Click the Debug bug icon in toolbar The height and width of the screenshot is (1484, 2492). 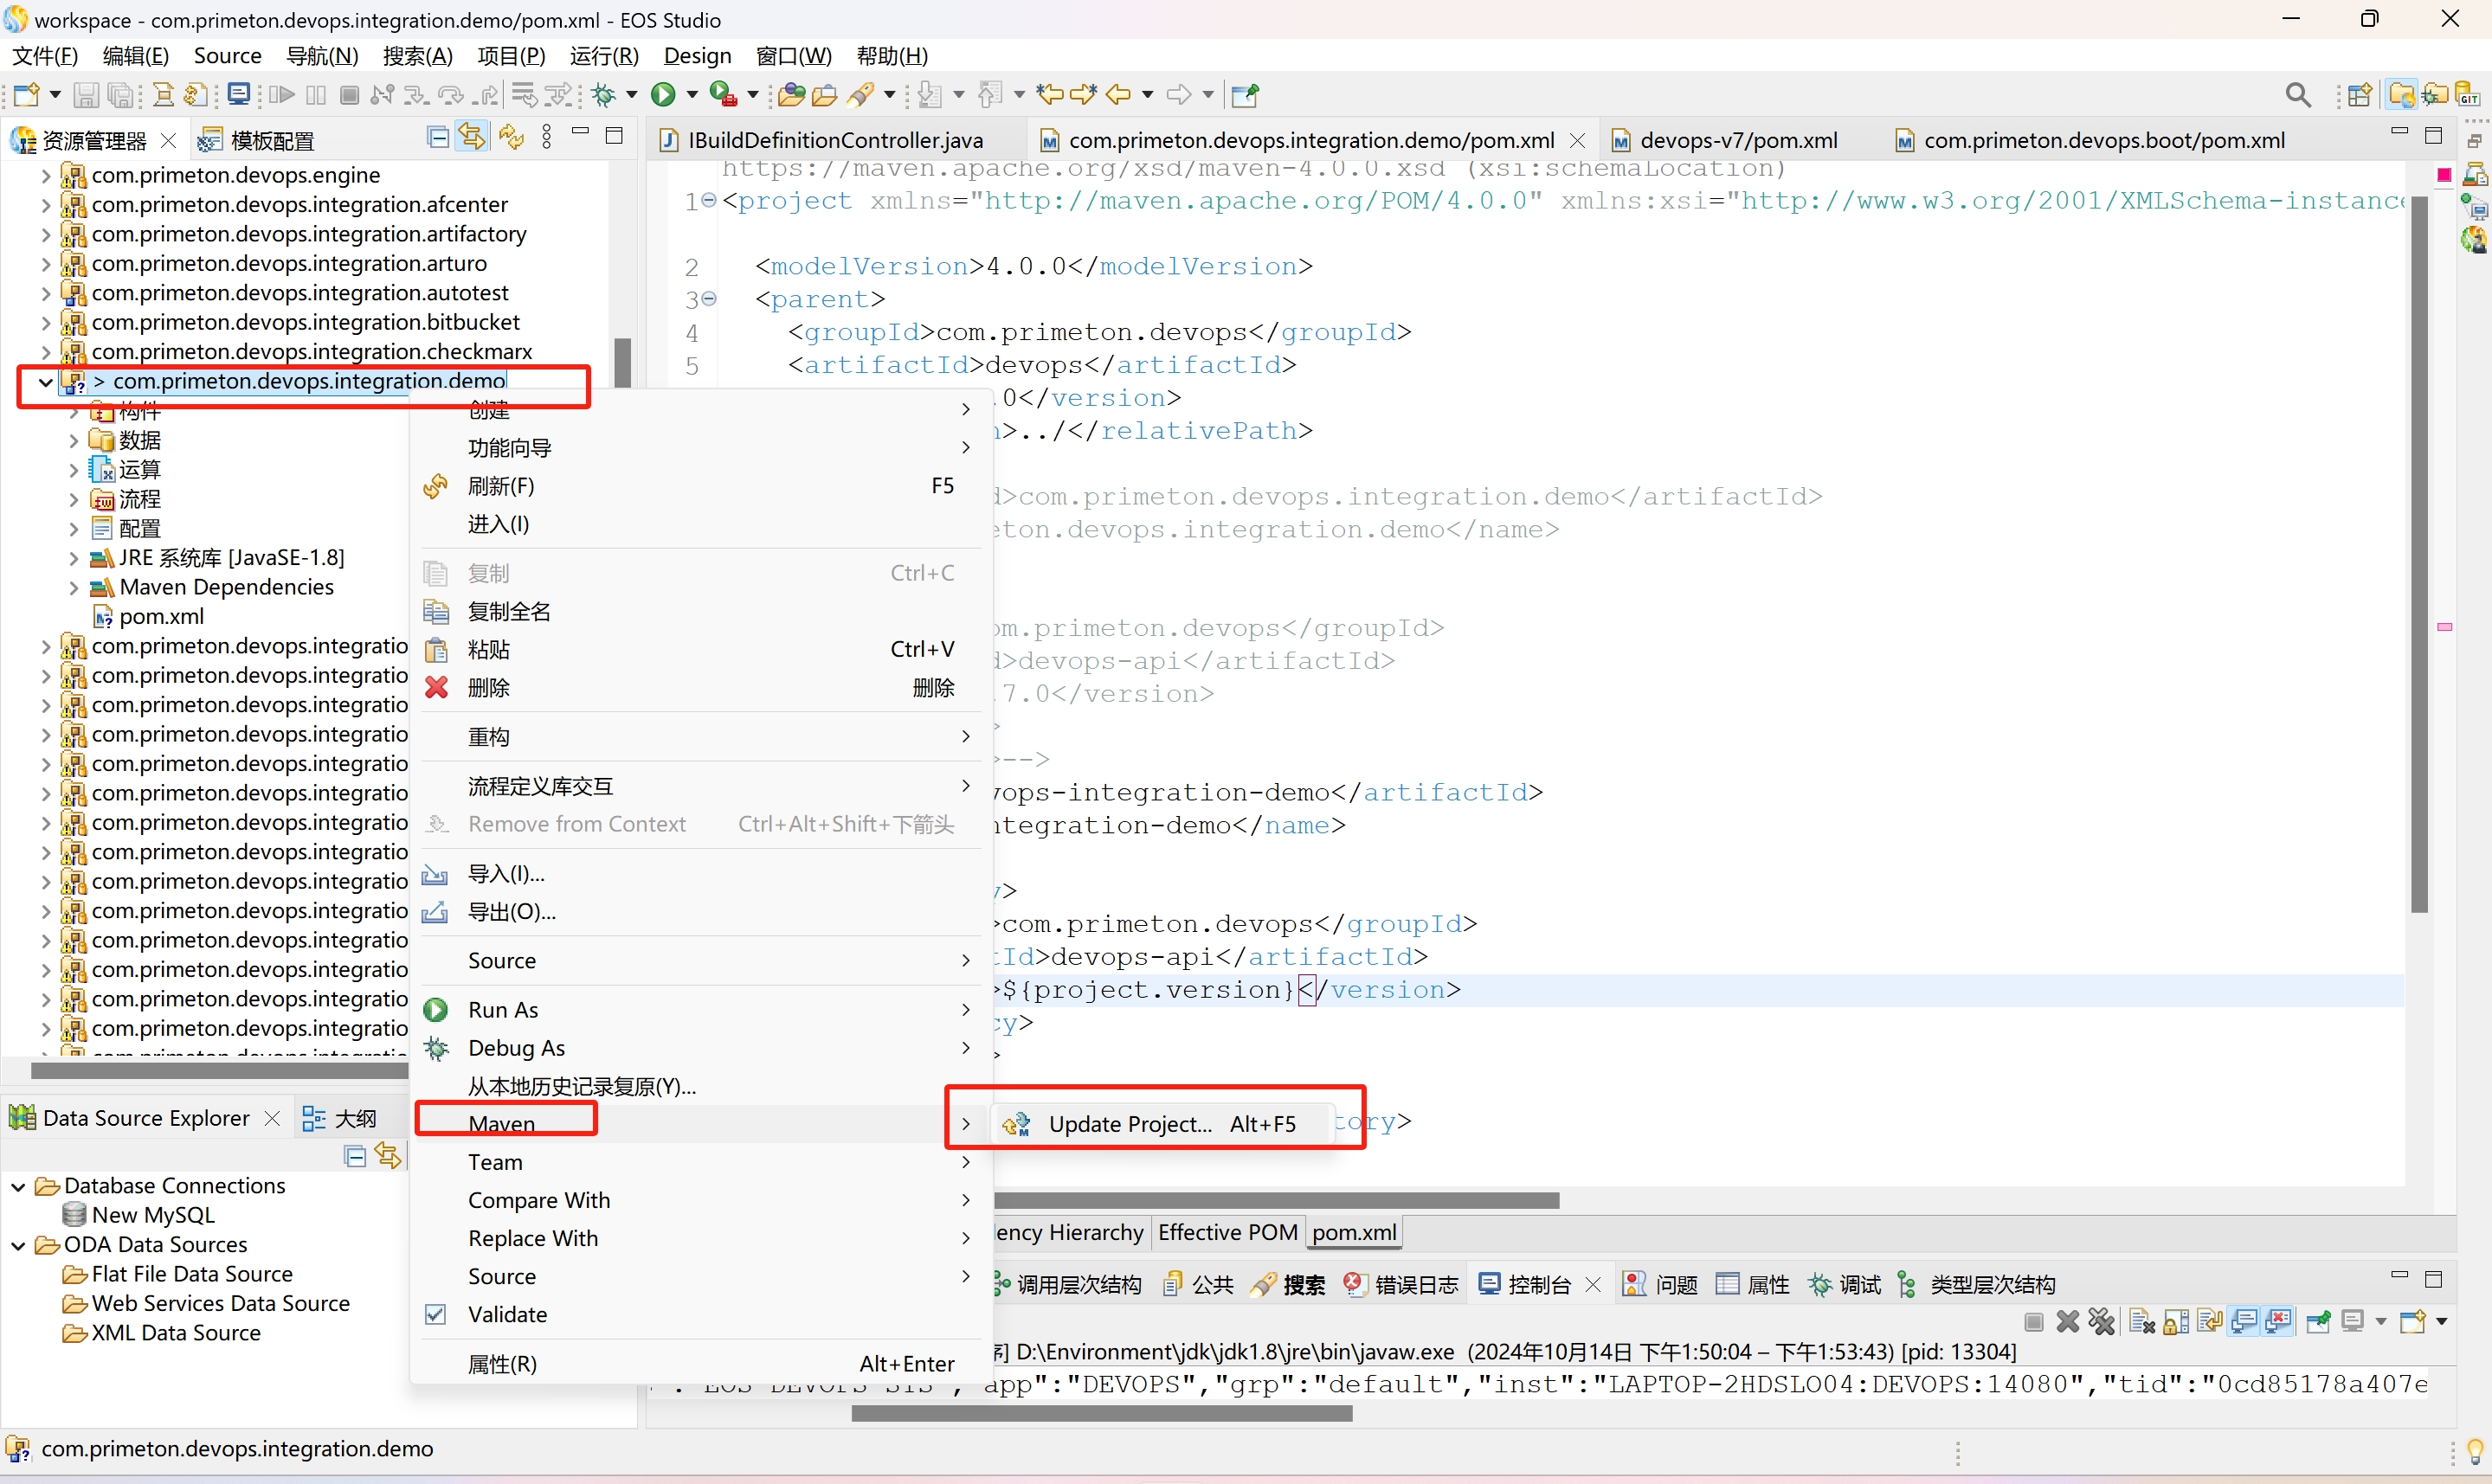point(604,95)
